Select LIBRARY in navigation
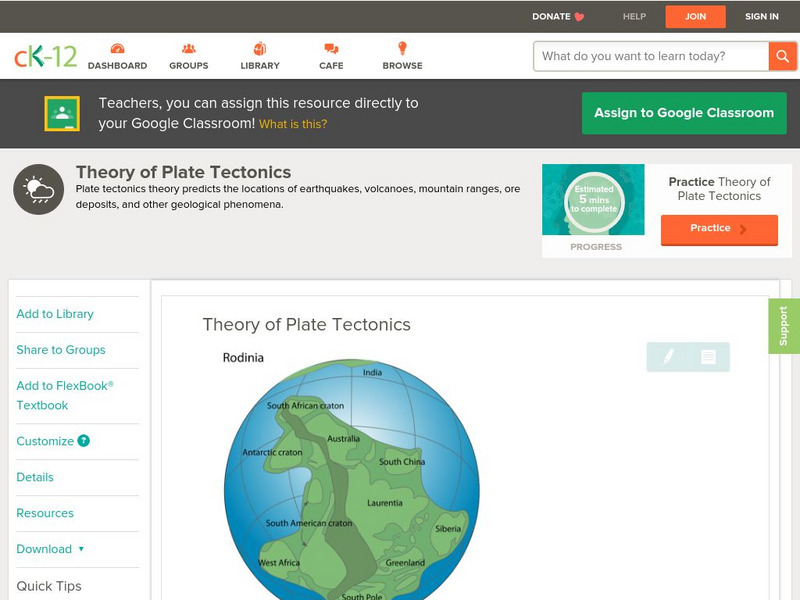This screenshot has height=600, width=800. click(260, 66)
